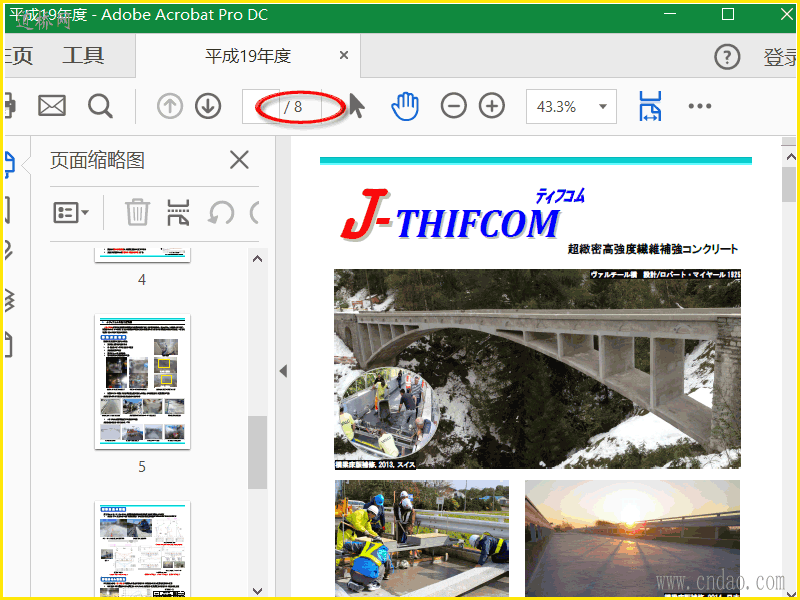
Task: Close the 页面缩略图 panel
Action: [x=239, y=160]
